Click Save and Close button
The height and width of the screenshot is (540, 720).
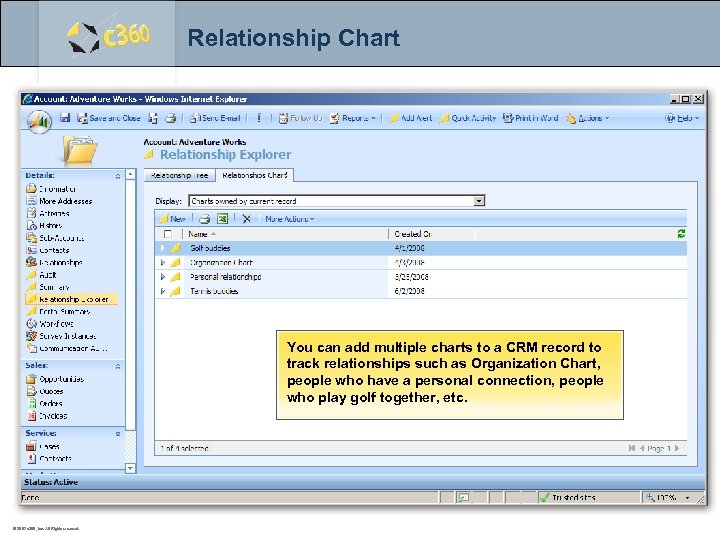coord(108,118)
